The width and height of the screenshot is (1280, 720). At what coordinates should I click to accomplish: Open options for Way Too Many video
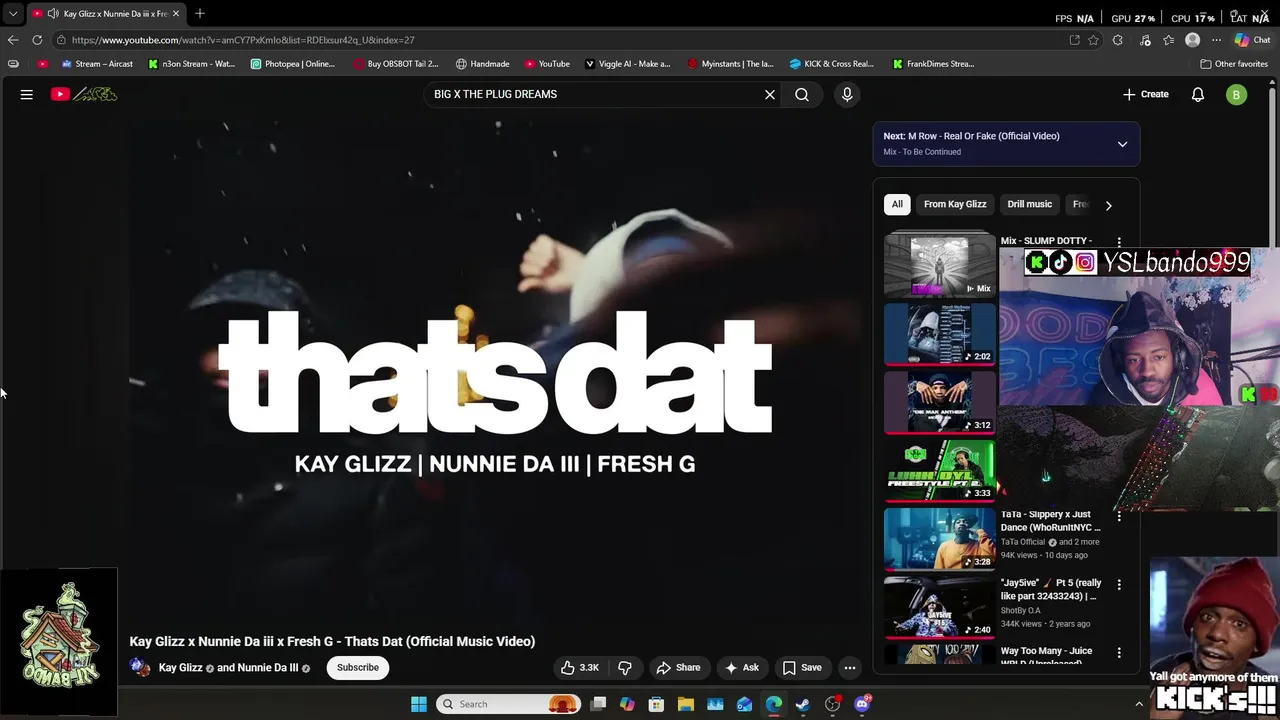pos(1119,653)
